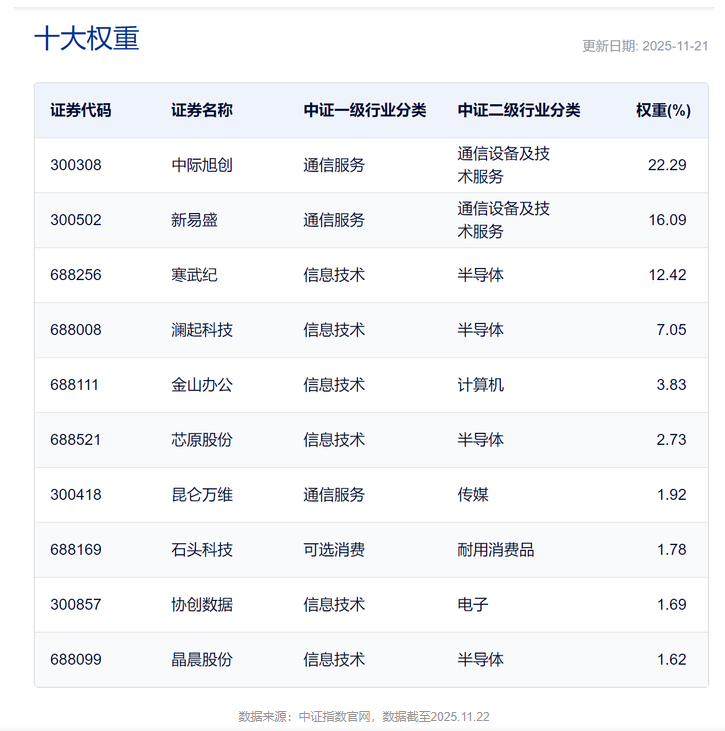This screenshot has height=731, width=725.
Task: Click the 证券名称 column header
Action: tap(201, 110)
